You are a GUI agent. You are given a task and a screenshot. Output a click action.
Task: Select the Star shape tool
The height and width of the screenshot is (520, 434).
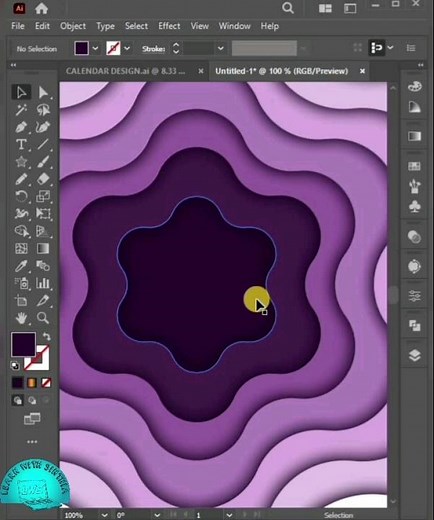pyautogui.click(x=21, y=162)
